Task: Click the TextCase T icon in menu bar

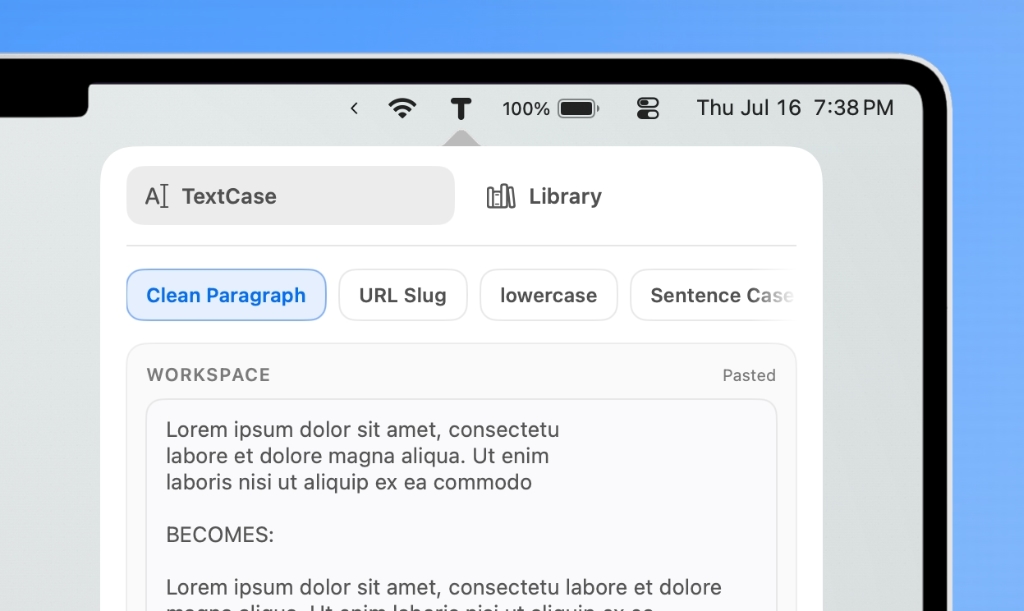Action: coord(461,108)
